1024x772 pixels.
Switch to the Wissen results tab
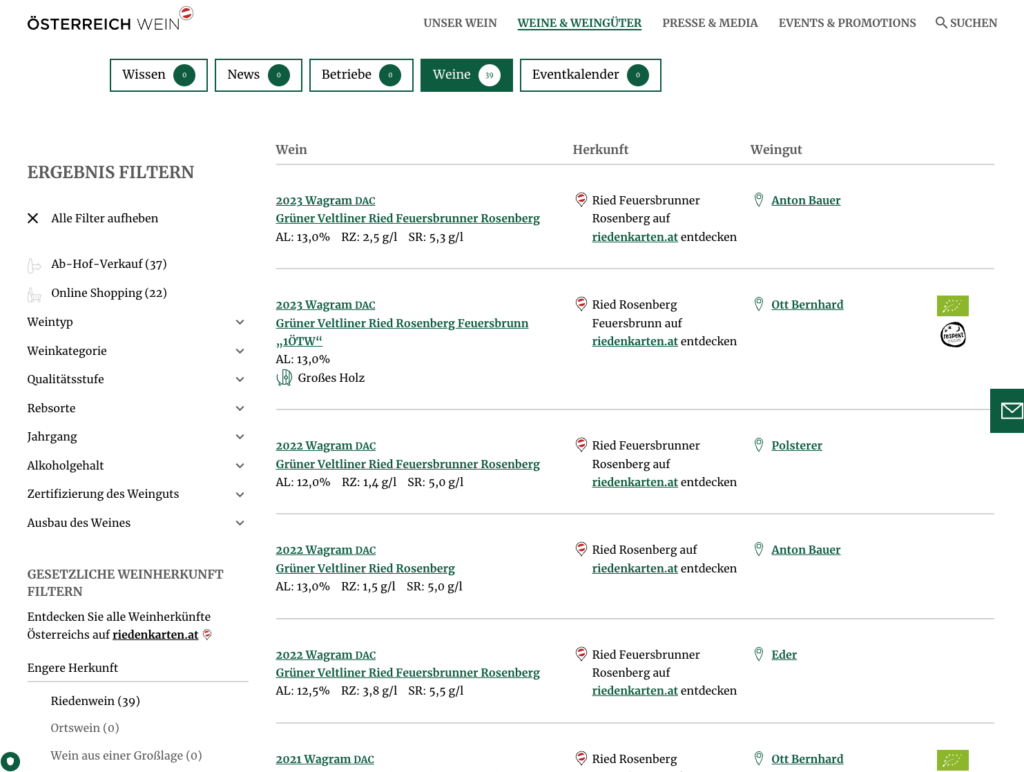[x=159, y=75]
